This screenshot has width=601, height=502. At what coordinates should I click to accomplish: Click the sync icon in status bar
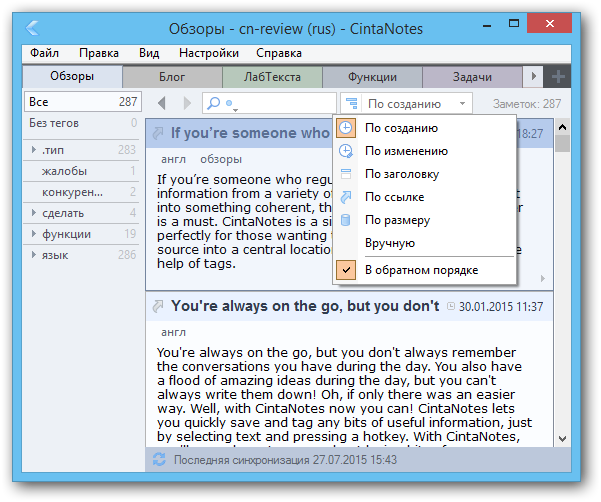159,459
